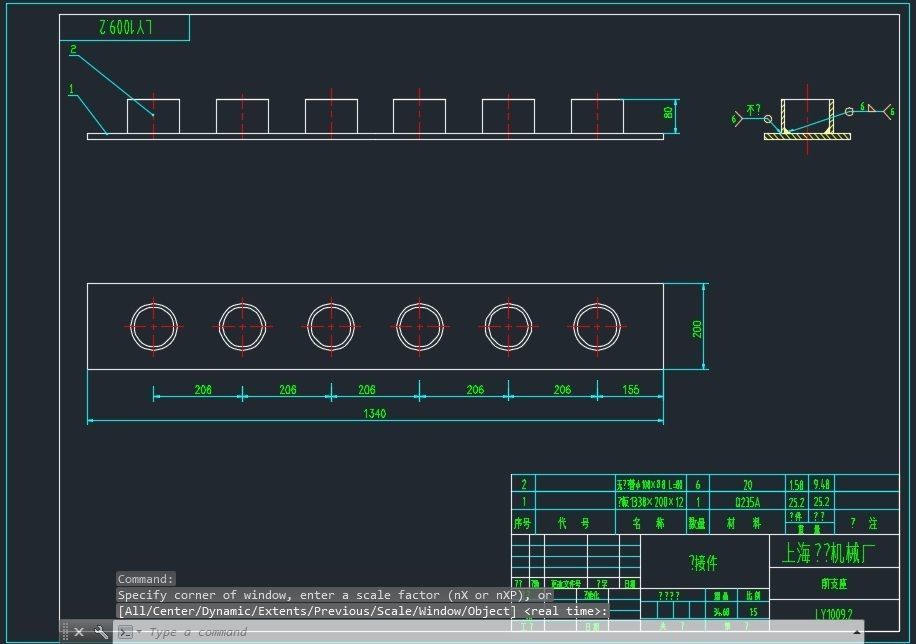Select the 序号 header cell
The width and height of the screenshot is (916, 644).
[522, 523]
